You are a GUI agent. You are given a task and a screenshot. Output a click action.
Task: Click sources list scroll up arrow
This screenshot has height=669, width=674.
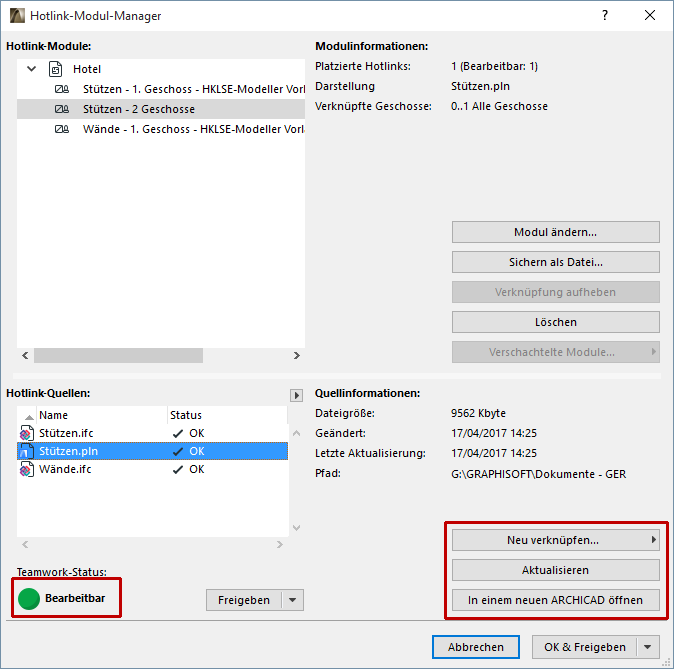tap(297, 433)
